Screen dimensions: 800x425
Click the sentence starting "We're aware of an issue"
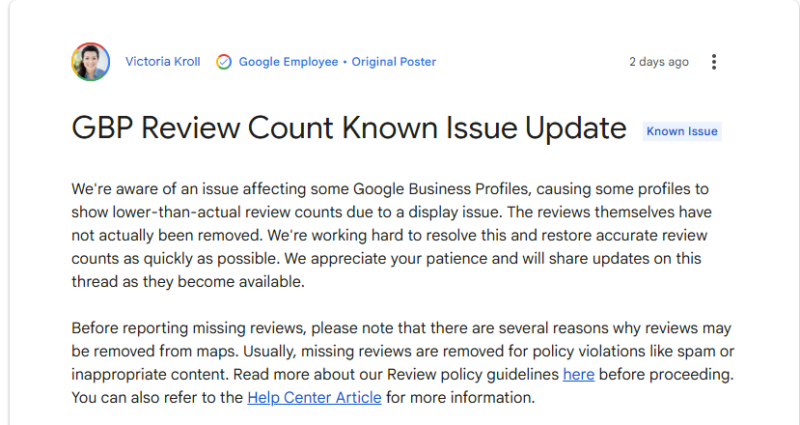(300, 189)
